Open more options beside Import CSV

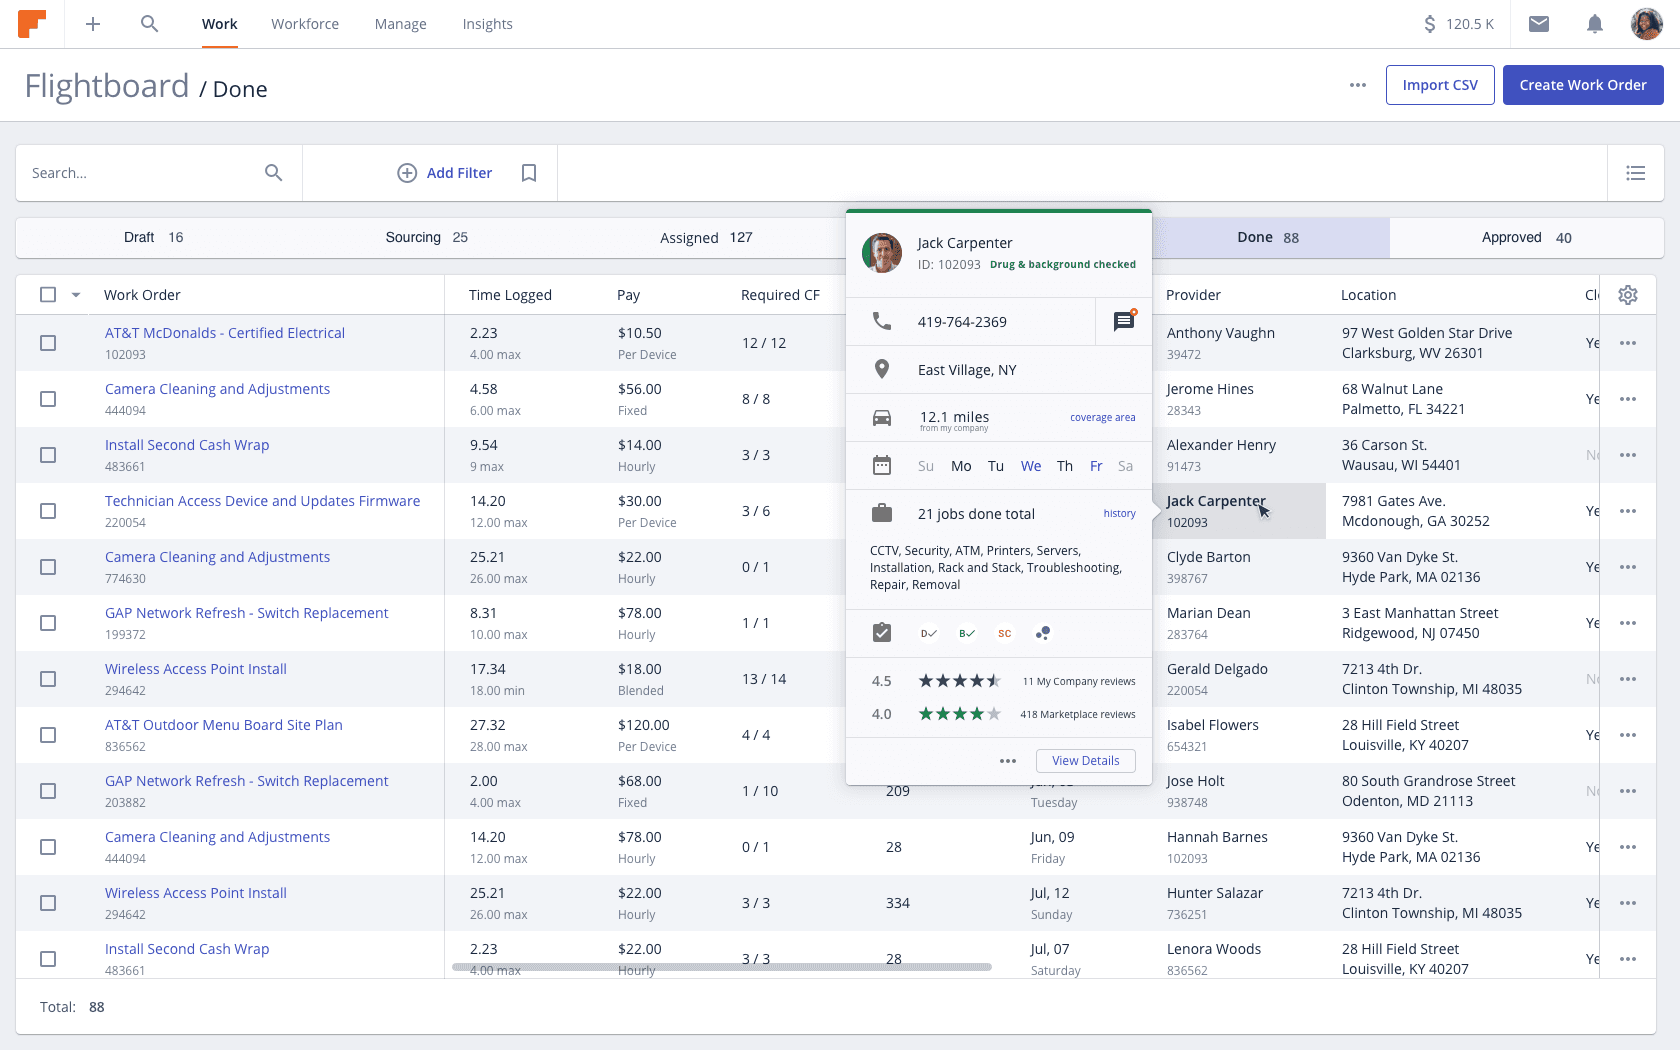pyautogui.click(x=1358, y=85)
